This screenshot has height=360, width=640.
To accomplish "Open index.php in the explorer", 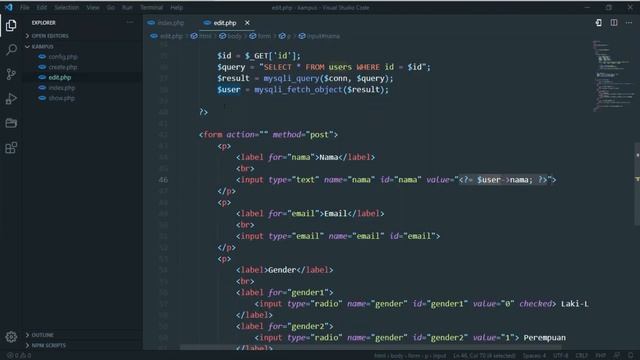I will (x=61, y=88).
